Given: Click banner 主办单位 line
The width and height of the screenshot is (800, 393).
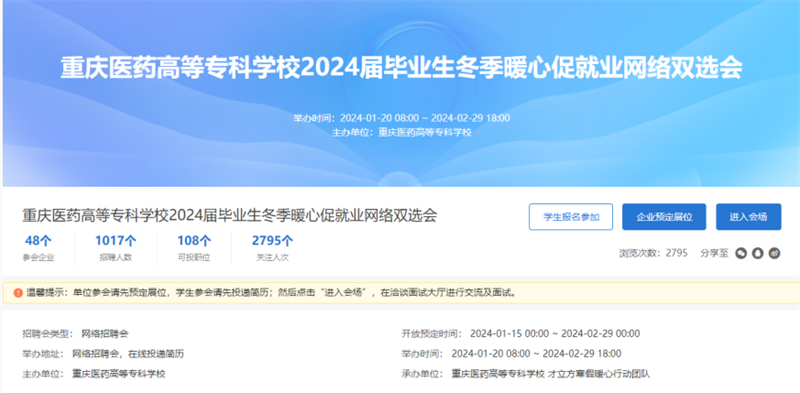Looking at the screenshot, I should 402,133.
